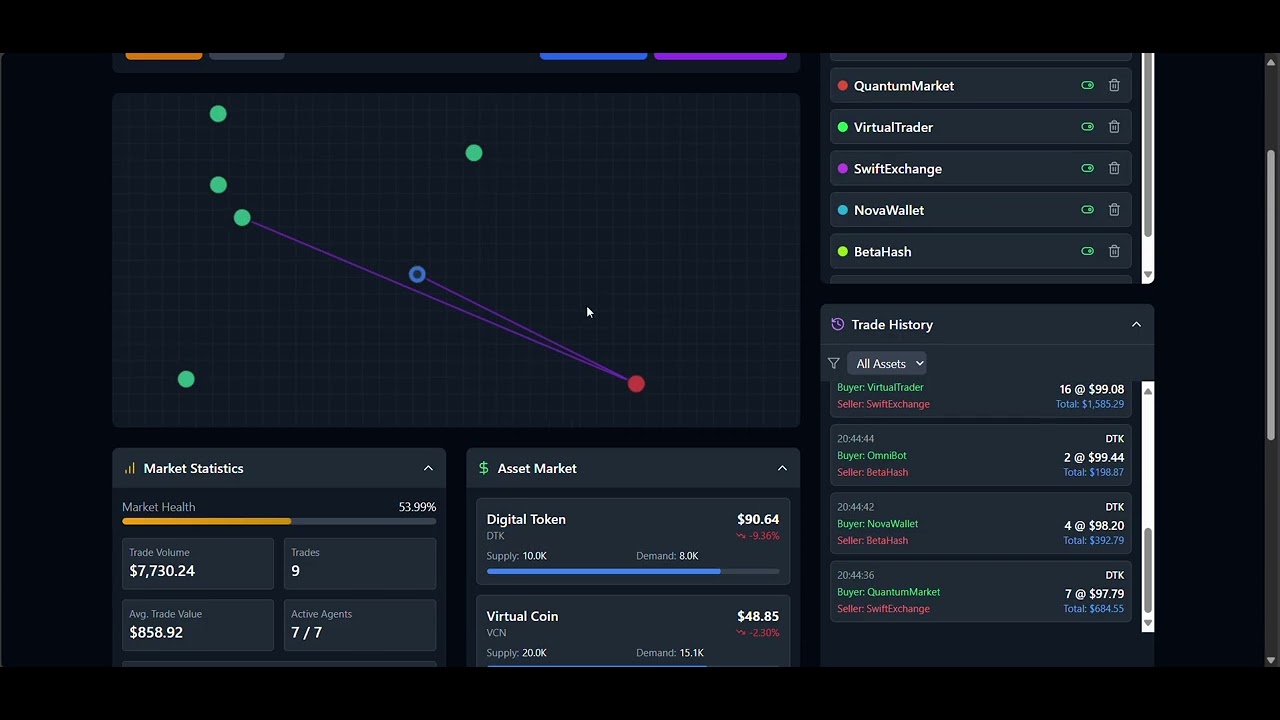The image size is (1280, 720).
Task: Collapse the Asset Market panel
Action: pyautogui.click(x=782, y=468)
